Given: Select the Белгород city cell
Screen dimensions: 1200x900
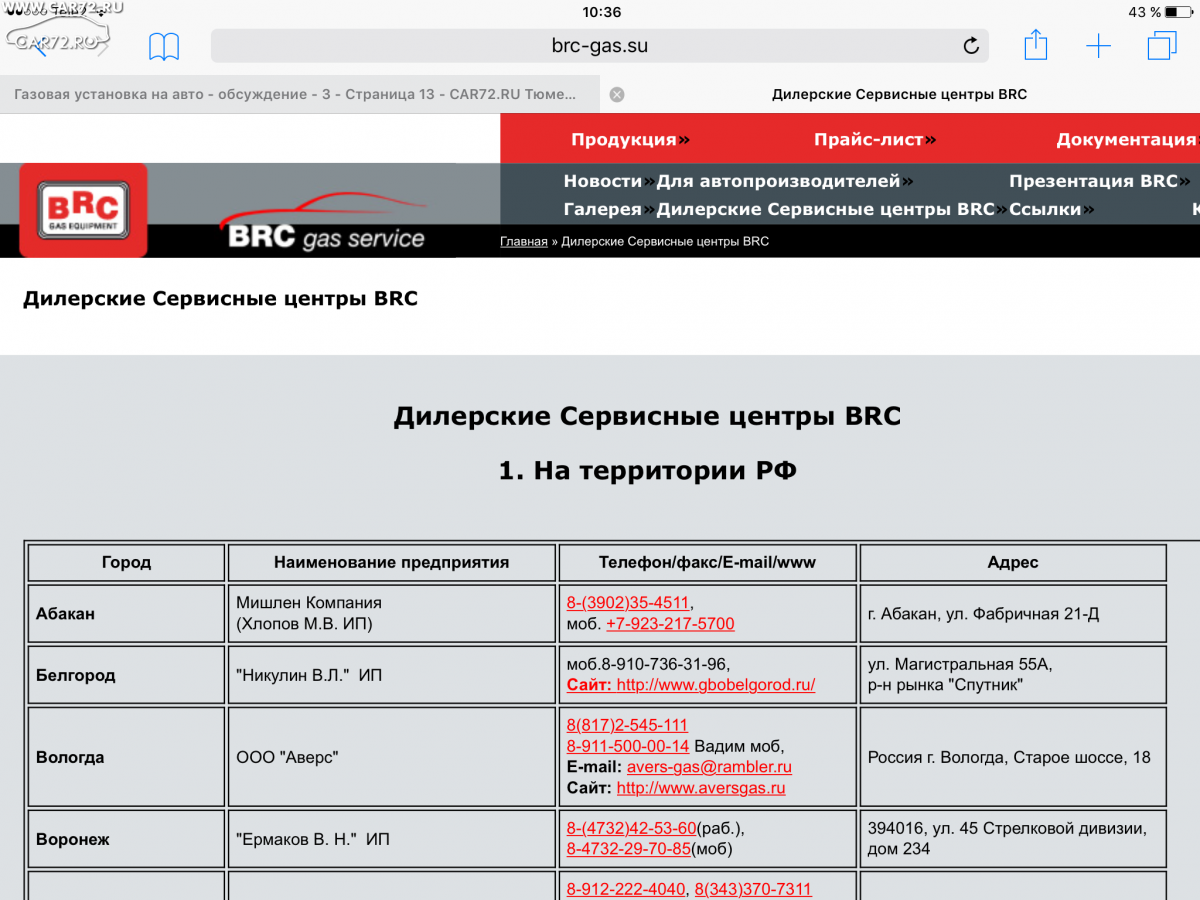Looking at the screenshot, I should coord(126,675).
